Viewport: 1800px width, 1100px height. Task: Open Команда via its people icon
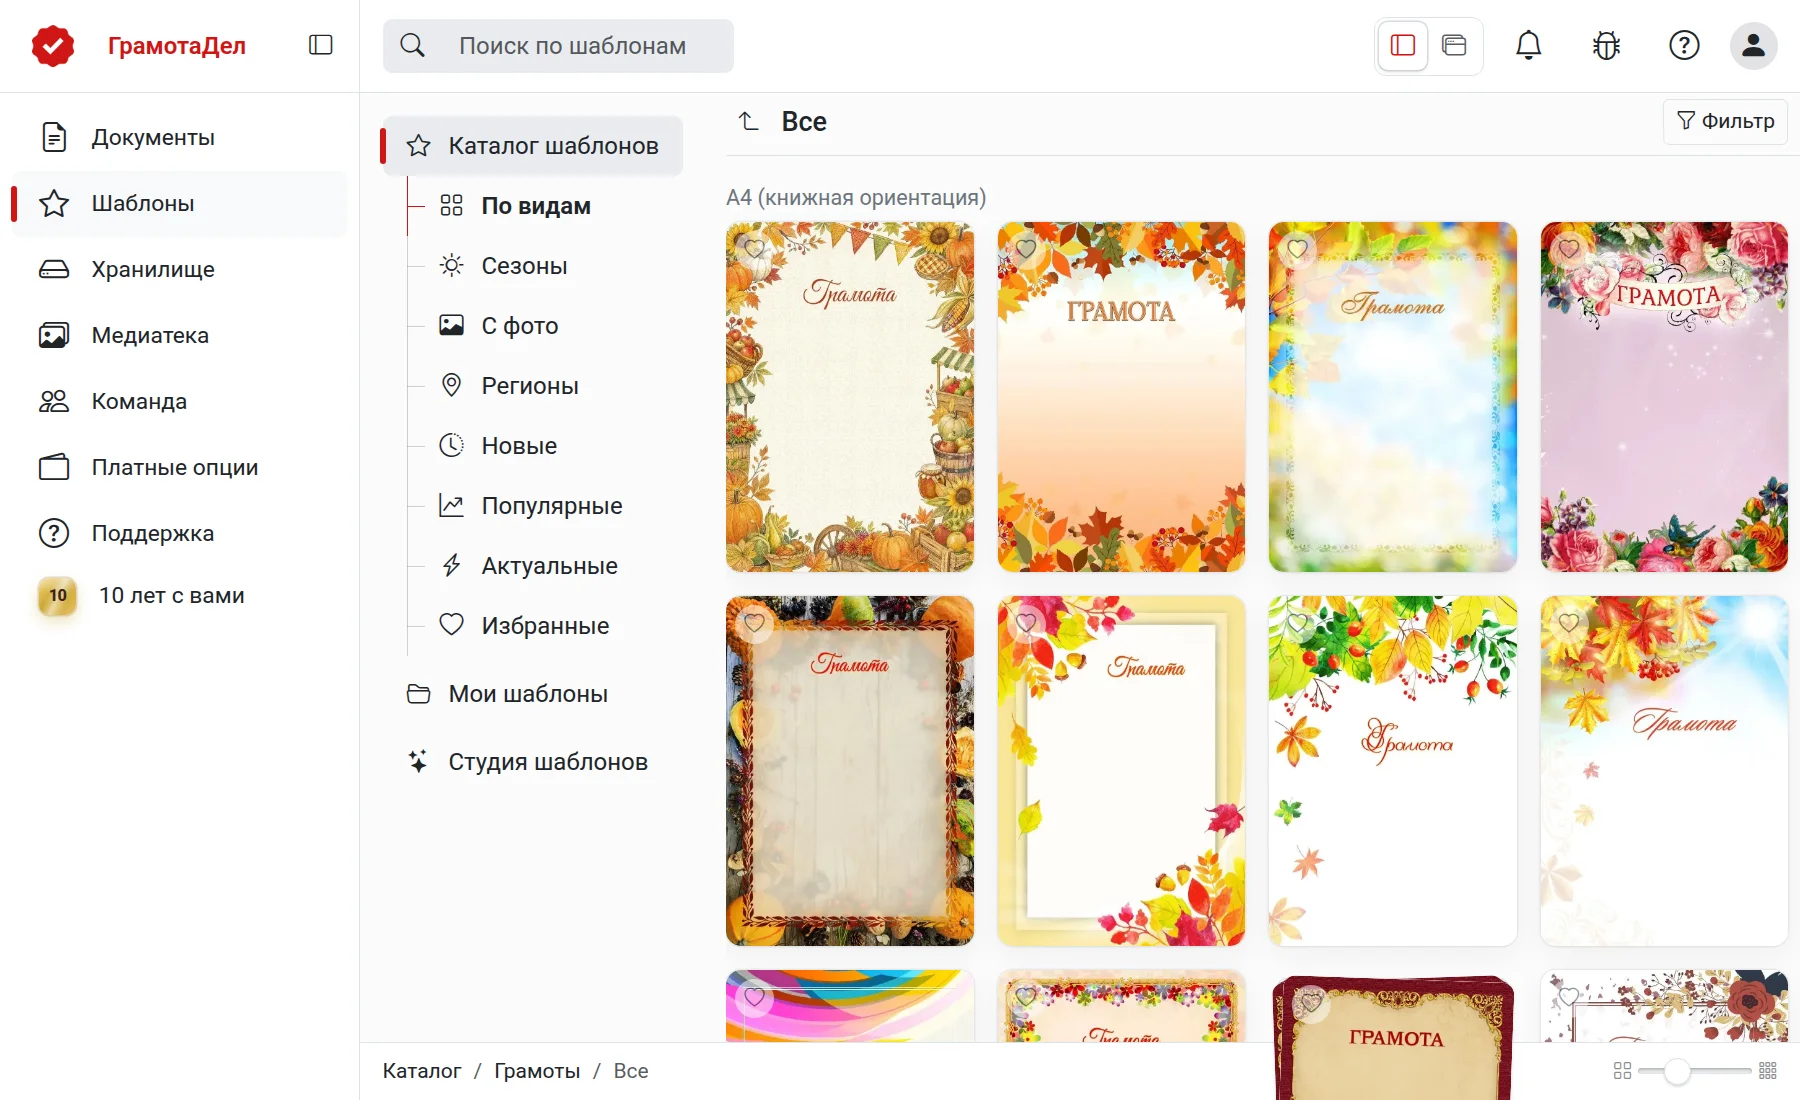click(x=54, y=401)
